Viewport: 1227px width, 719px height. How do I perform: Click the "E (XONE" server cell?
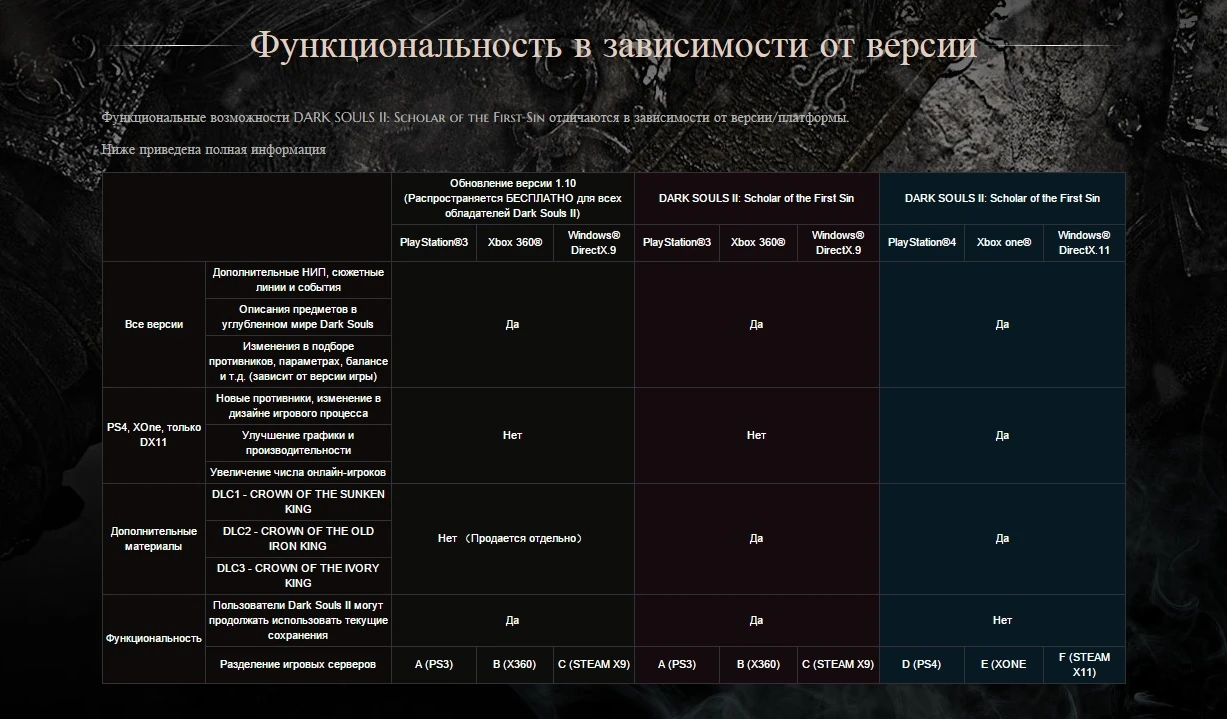(1003, 664)
